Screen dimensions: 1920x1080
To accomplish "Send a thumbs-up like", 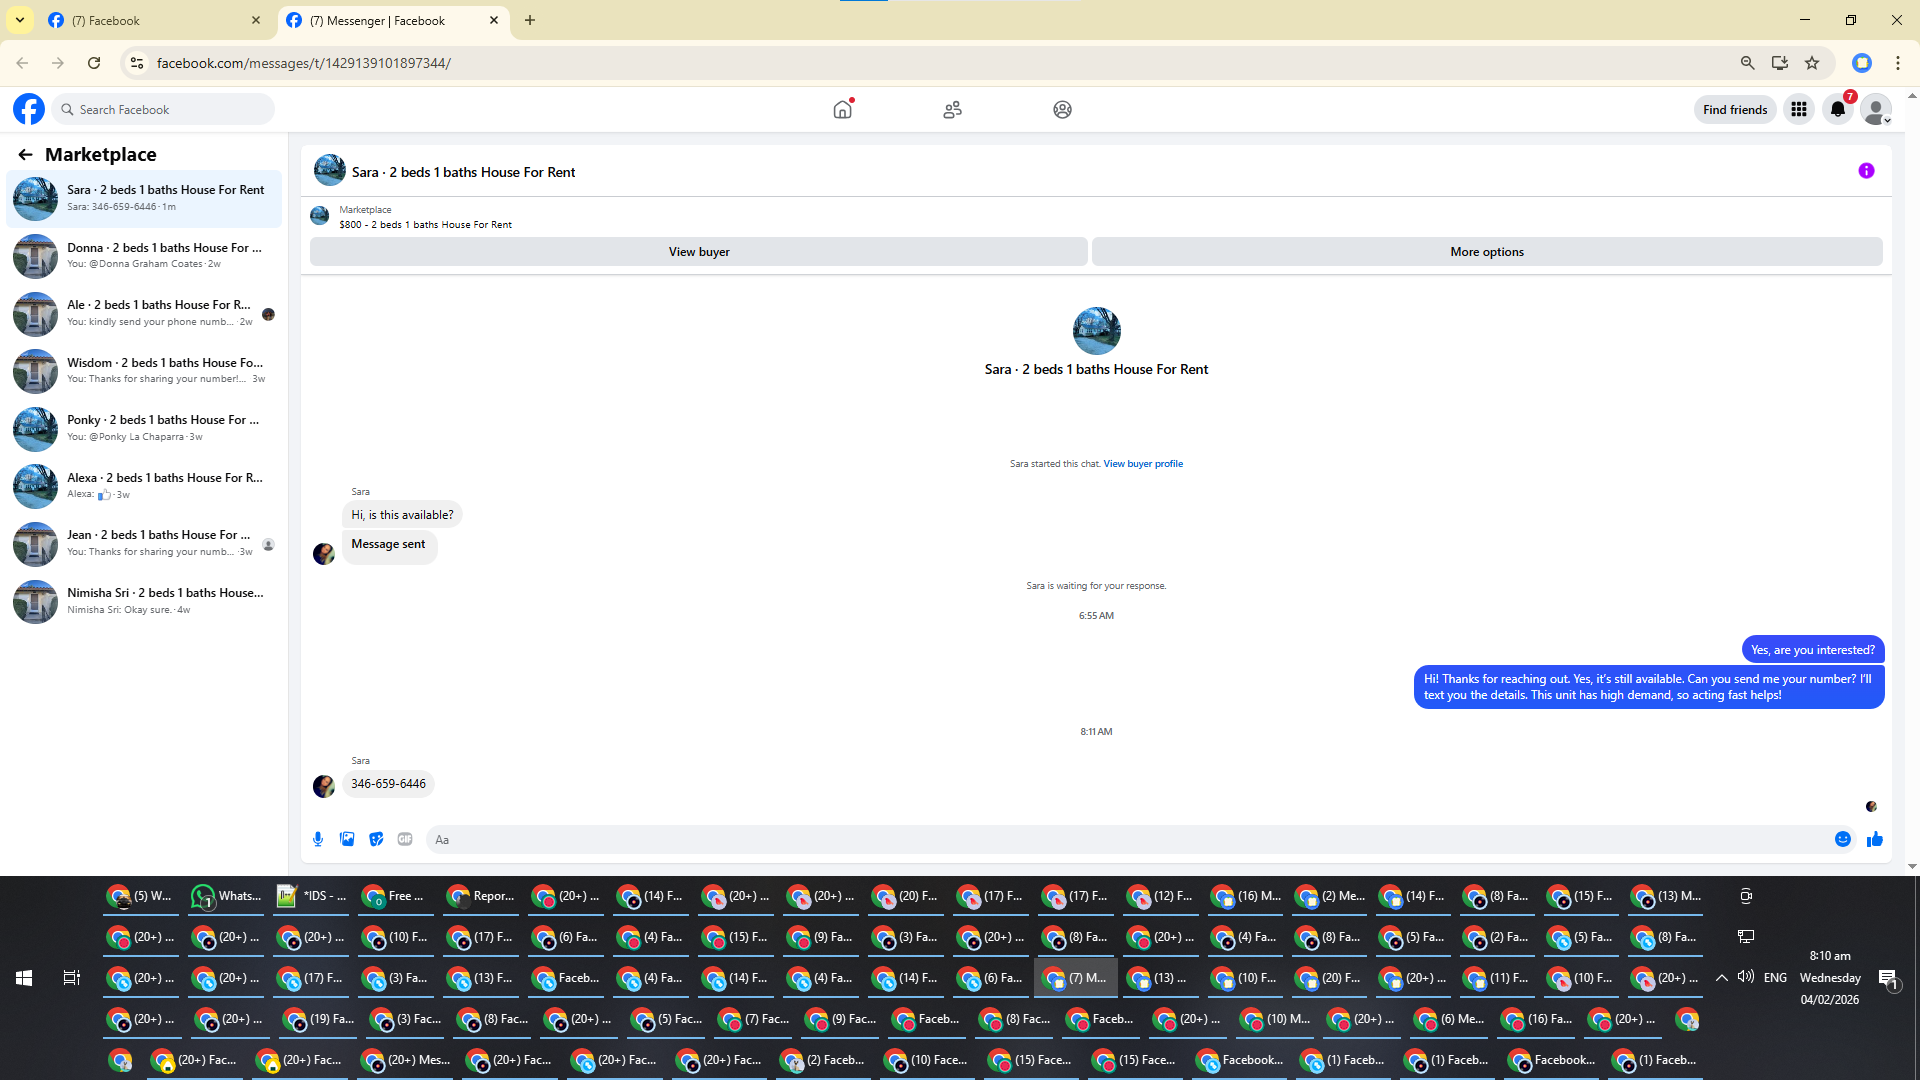I will tap(1875, 839).
